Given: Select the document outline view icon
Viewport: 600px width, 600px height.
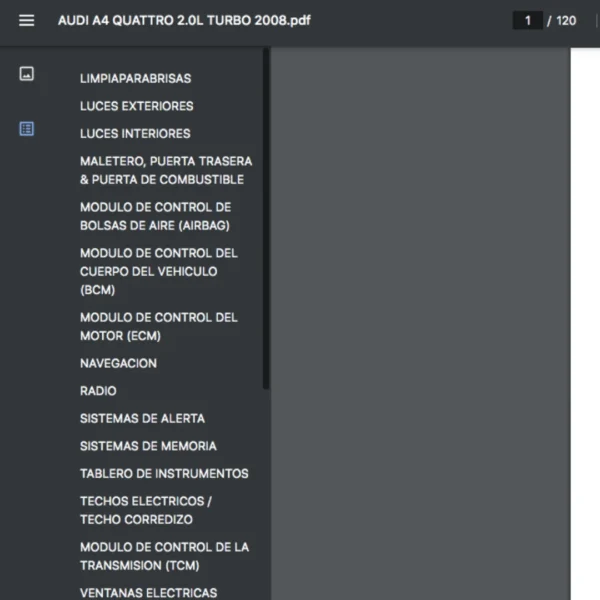Looking at the screenshot, I should tap(26, 129).
